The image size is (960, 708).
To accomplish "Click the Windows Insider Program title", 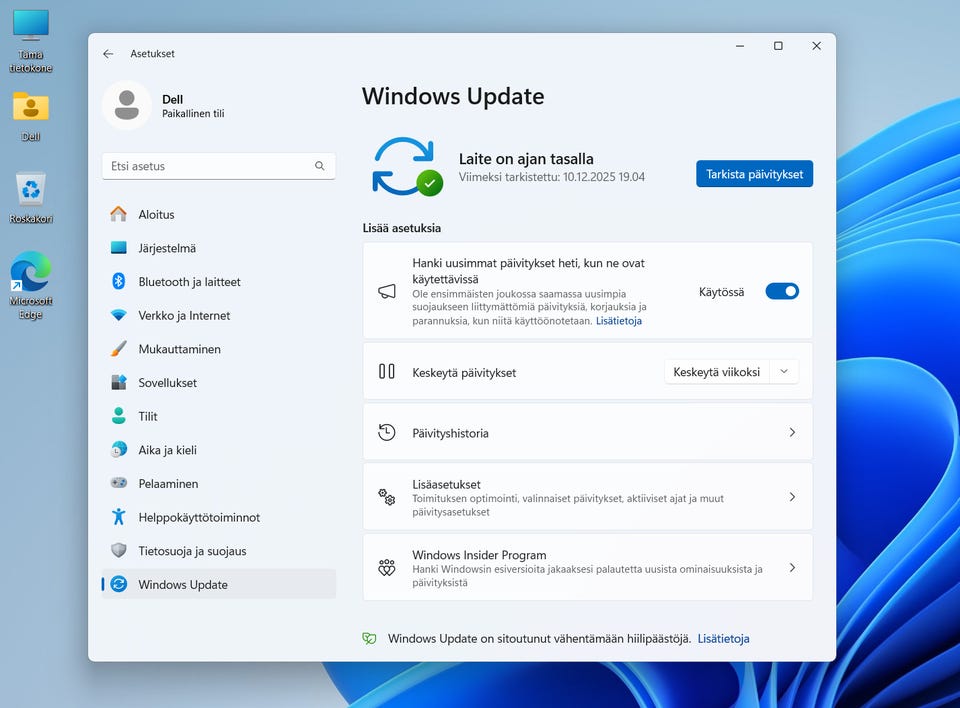I will pyautogui.click(x=479, y=555).
